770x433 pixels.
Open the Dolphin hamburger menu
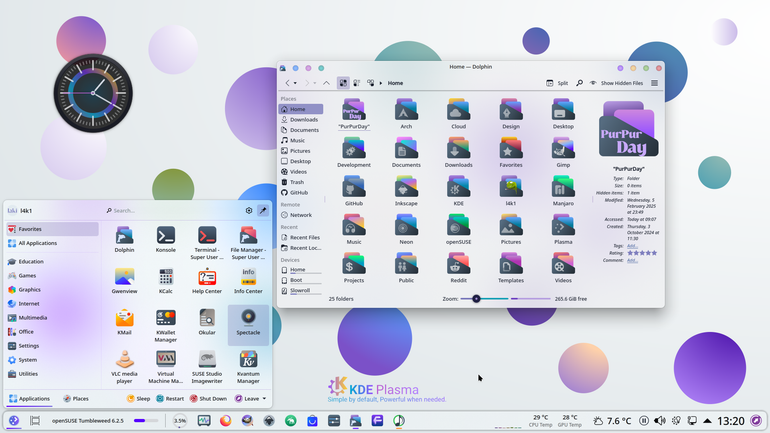point(654,83)
